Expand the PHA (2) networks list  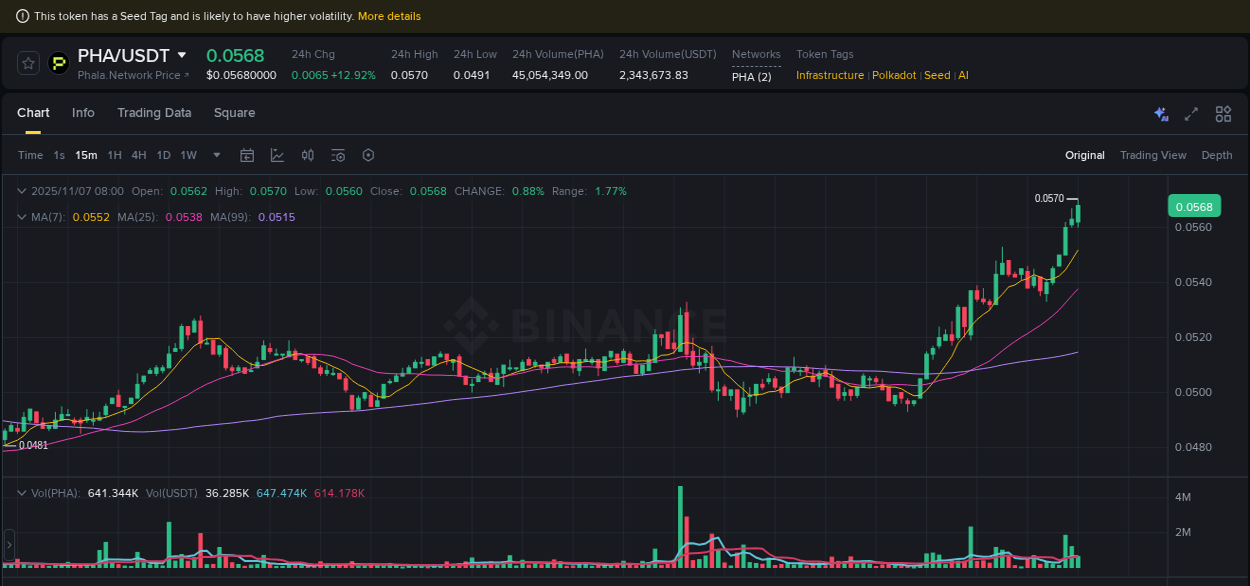click(x=752, y=75)
